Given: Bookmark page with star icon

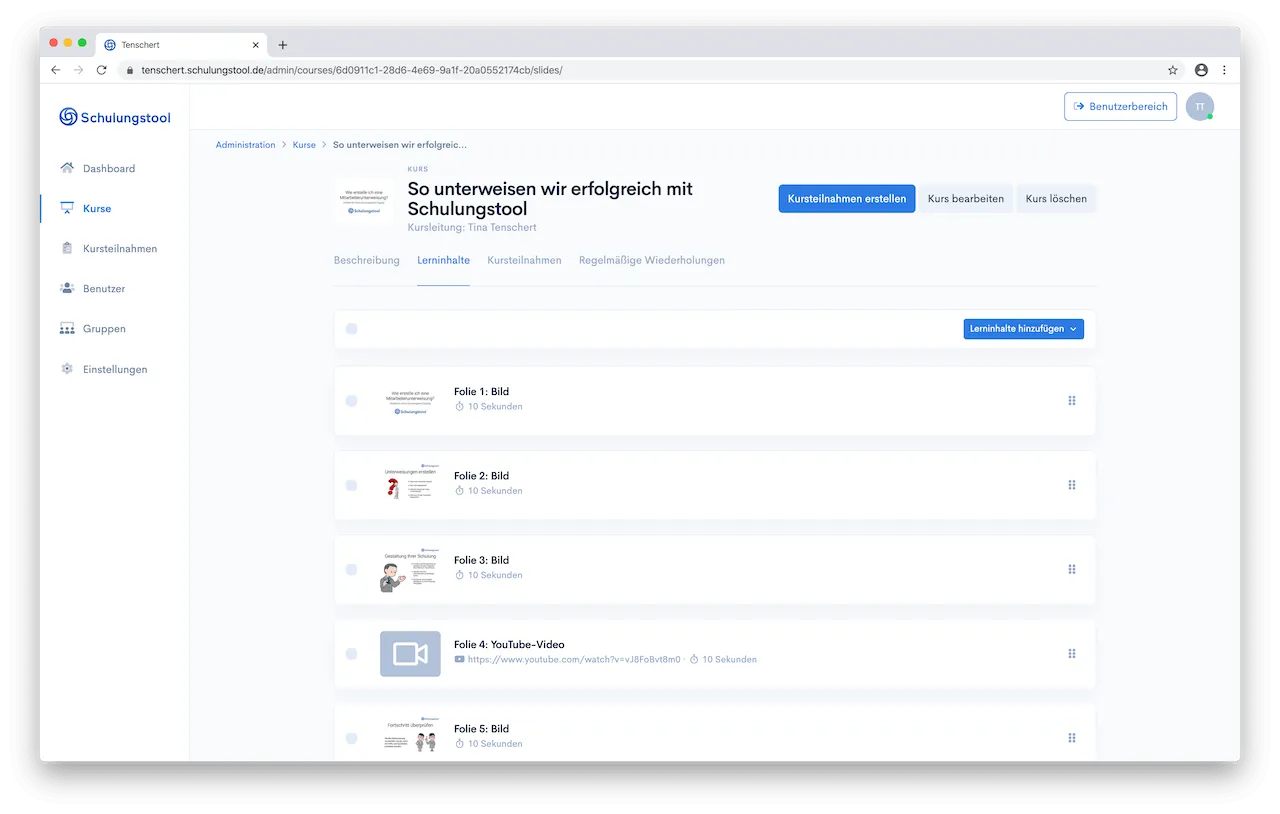Looking at the screenshot, I should (1173, 70).
